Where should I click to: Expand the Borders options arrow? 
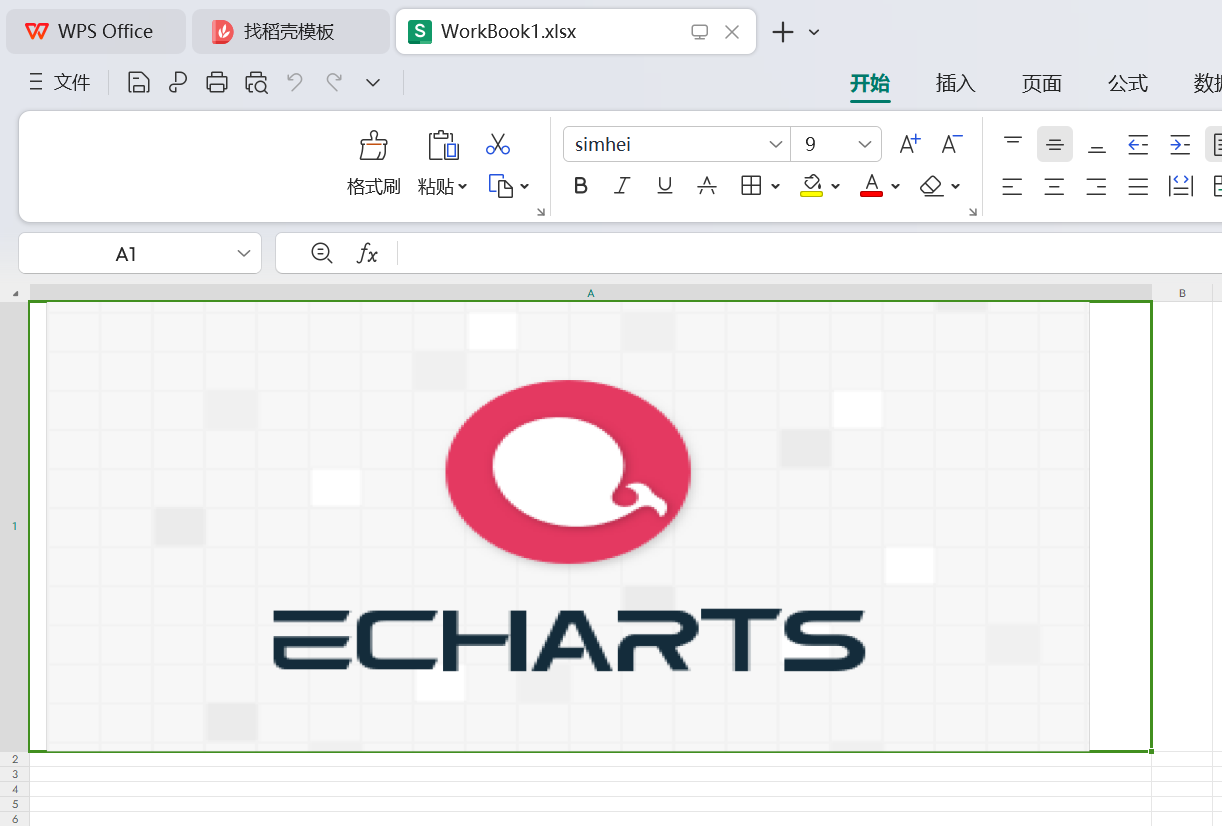(775, 186)
